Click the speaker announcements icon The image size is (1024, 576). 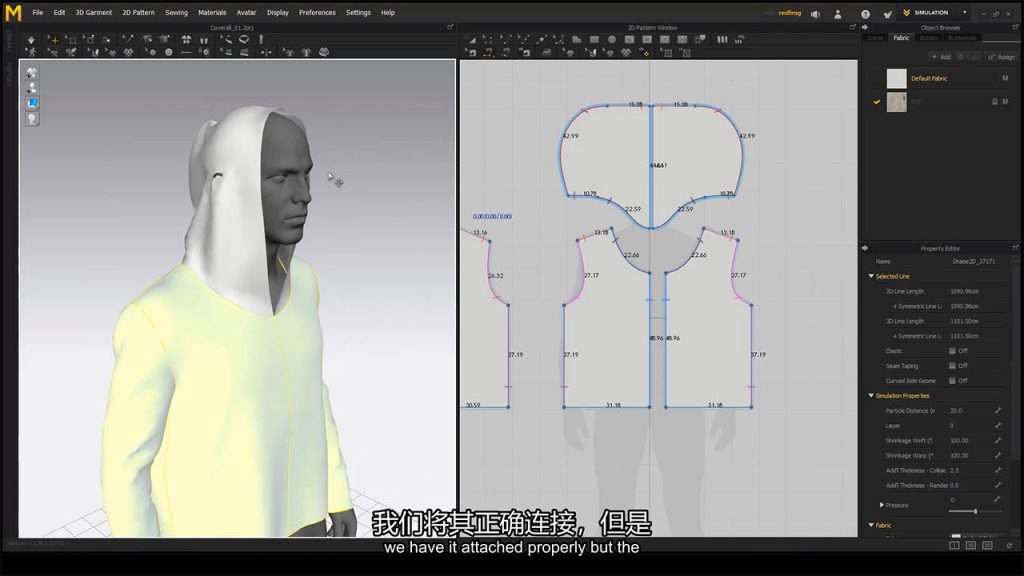pos(816,14)
